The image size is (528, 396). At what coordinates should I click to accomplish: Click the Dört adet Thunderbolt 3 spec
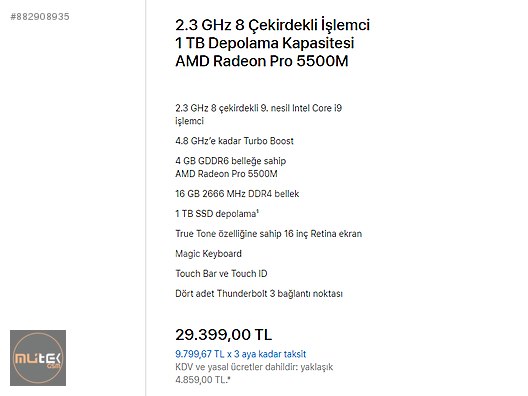tap(259, 294)
